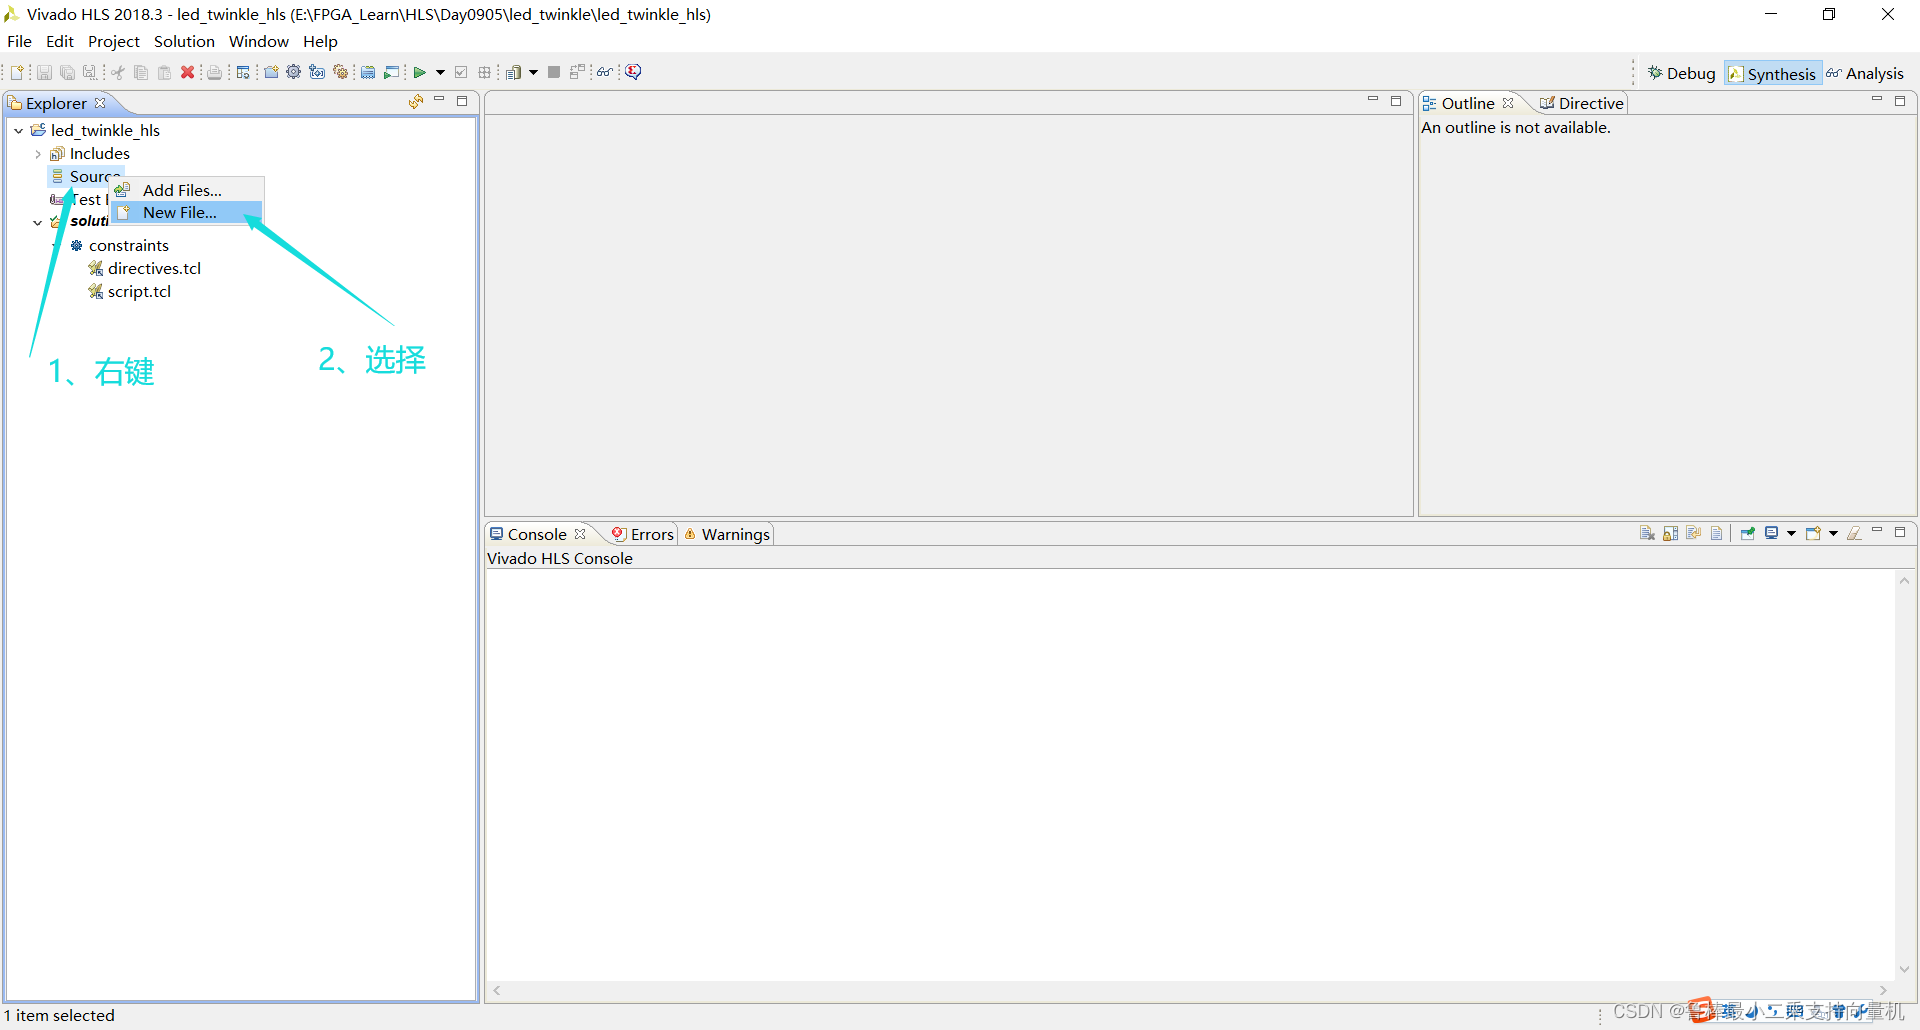Click Clear Console document-X icon
The image size is (1920, 1030).
click(1647, 533)
